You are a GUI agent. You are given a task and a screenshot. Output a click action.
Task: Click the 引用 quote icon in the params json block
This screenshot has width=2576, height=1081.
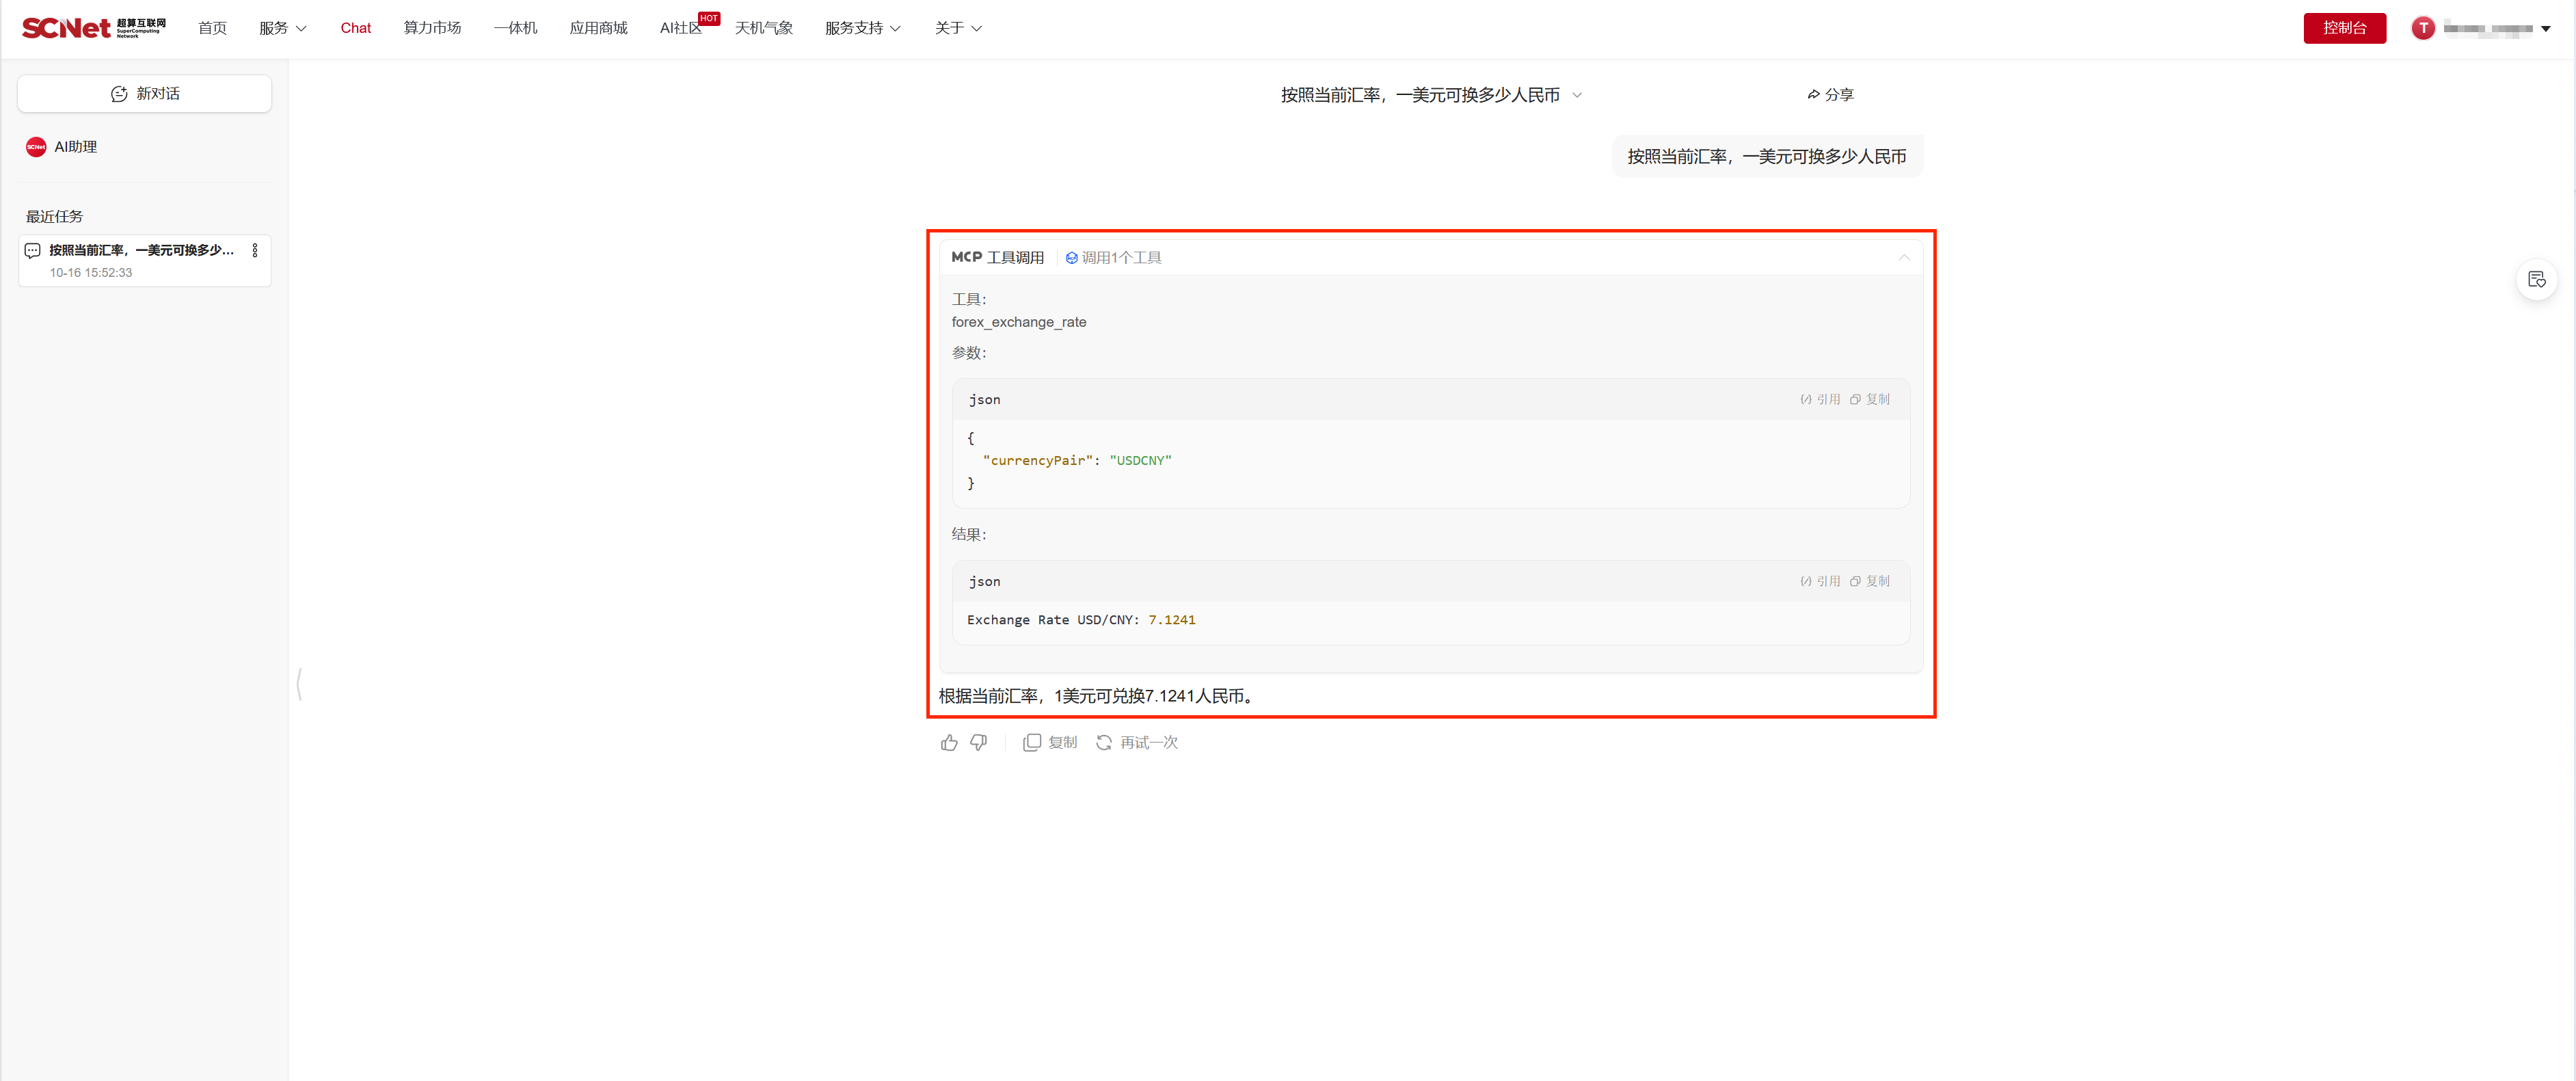coord(1820,399)
